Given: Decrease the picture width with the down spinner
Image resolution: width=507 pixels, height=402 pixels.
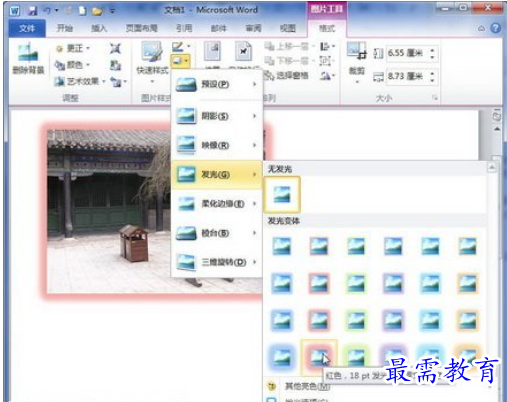Looking at the screenshot, I should (x=432, y=80).
